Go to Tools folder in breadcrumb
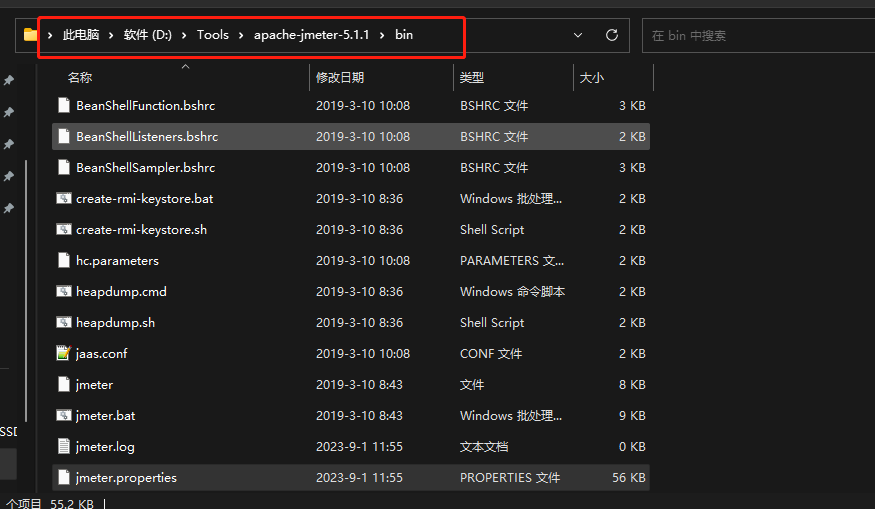This screenshot has width=875, height=509. (213, 35)
